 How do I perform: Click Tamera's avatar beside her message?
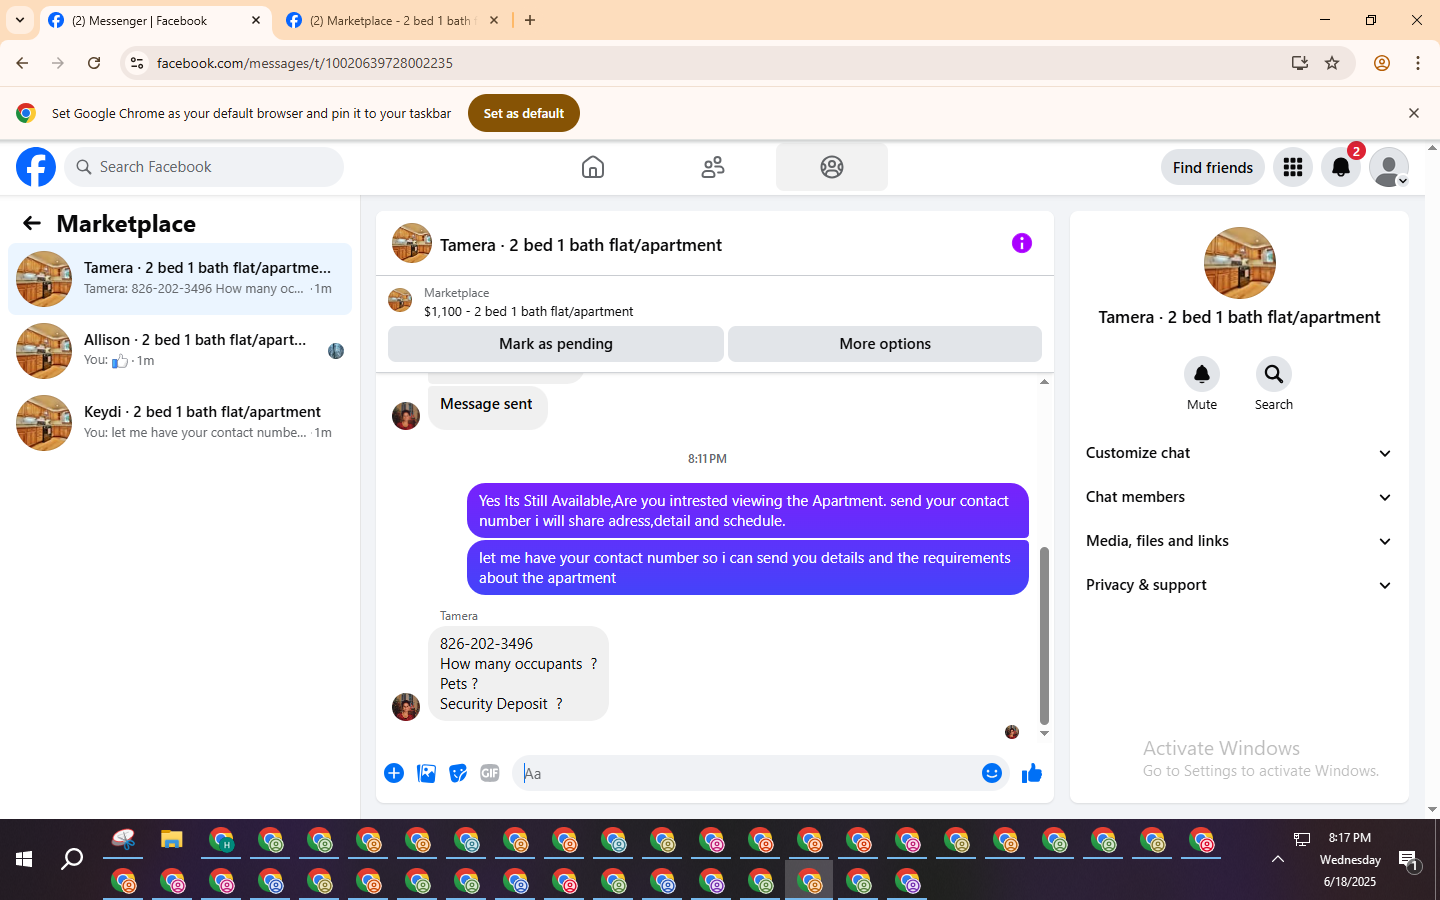pos(406,707)
